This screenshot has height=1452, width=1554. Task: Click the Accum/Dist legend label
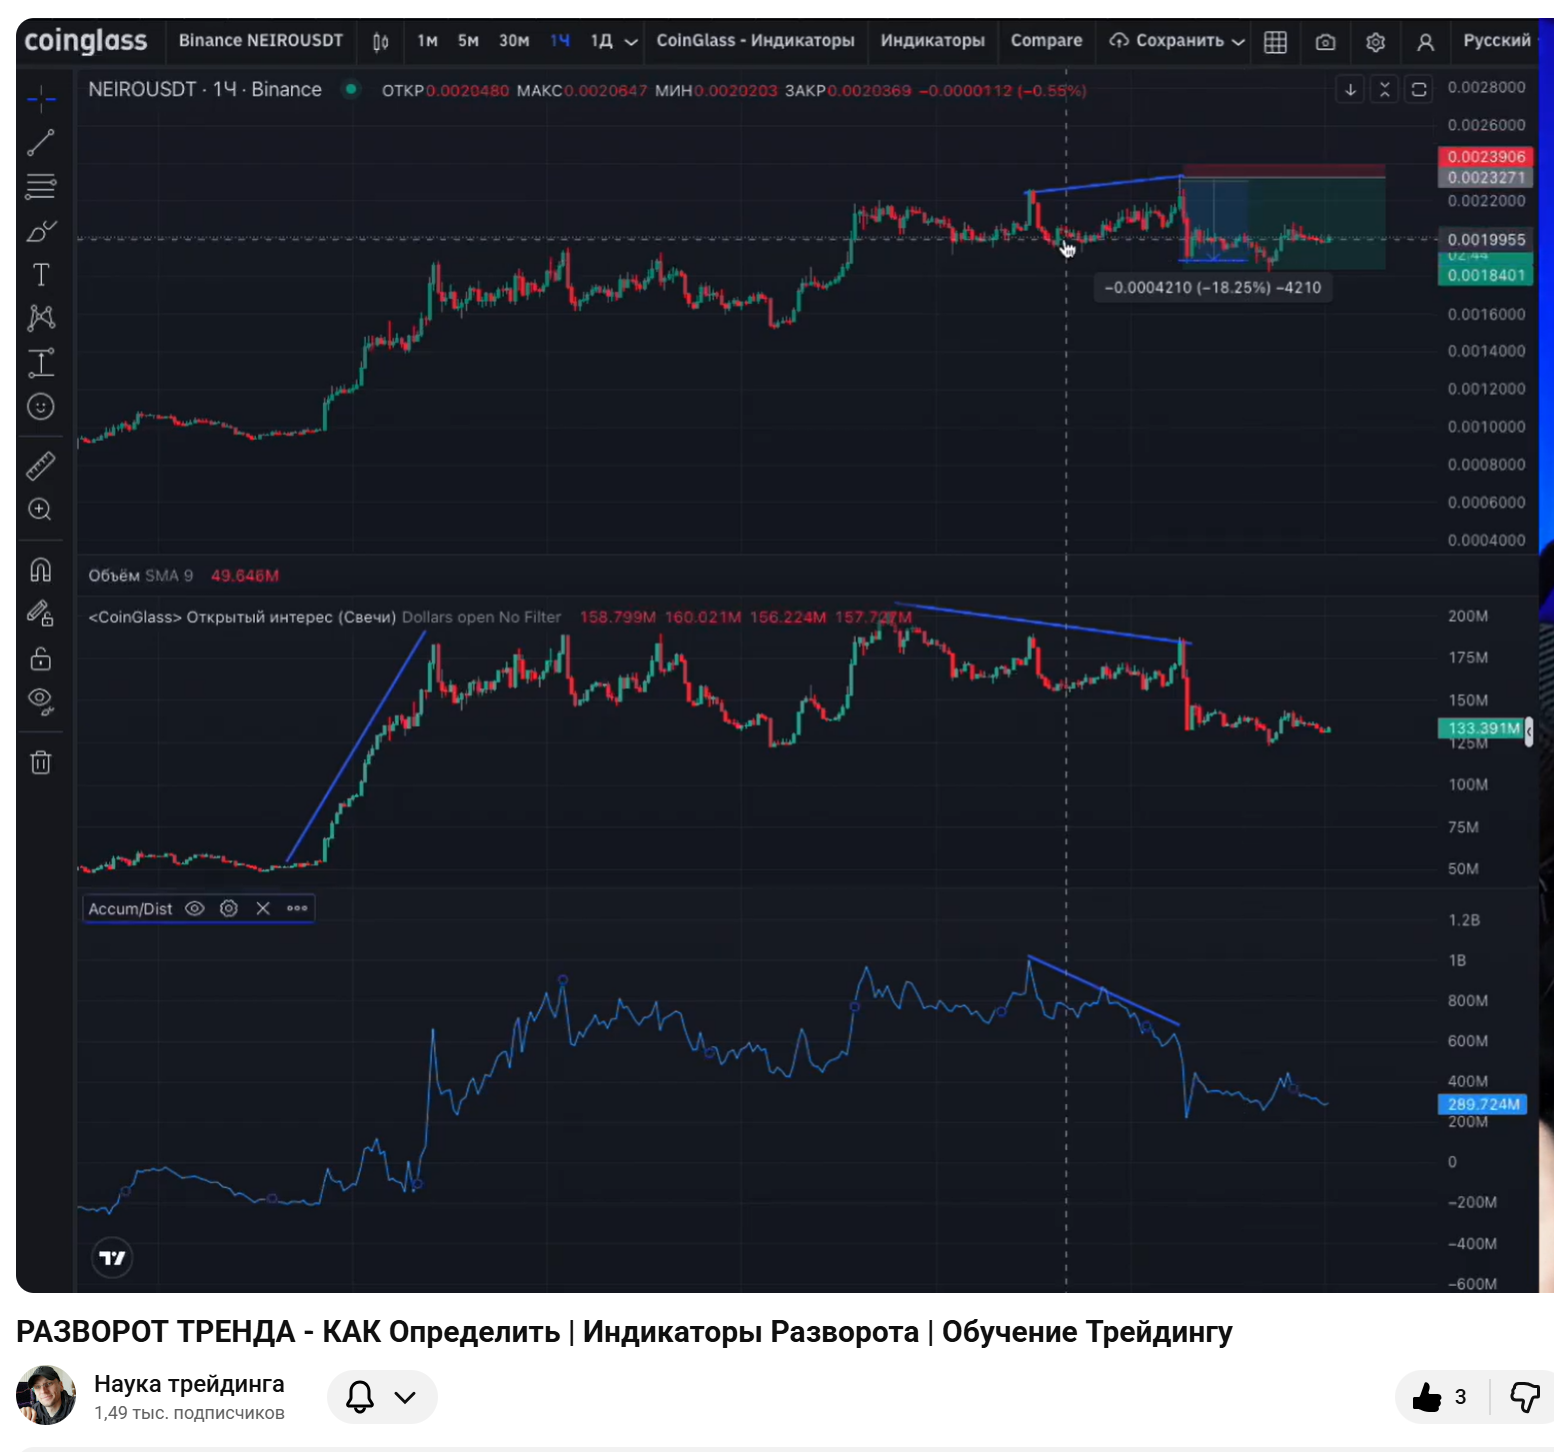pos(130,909)
